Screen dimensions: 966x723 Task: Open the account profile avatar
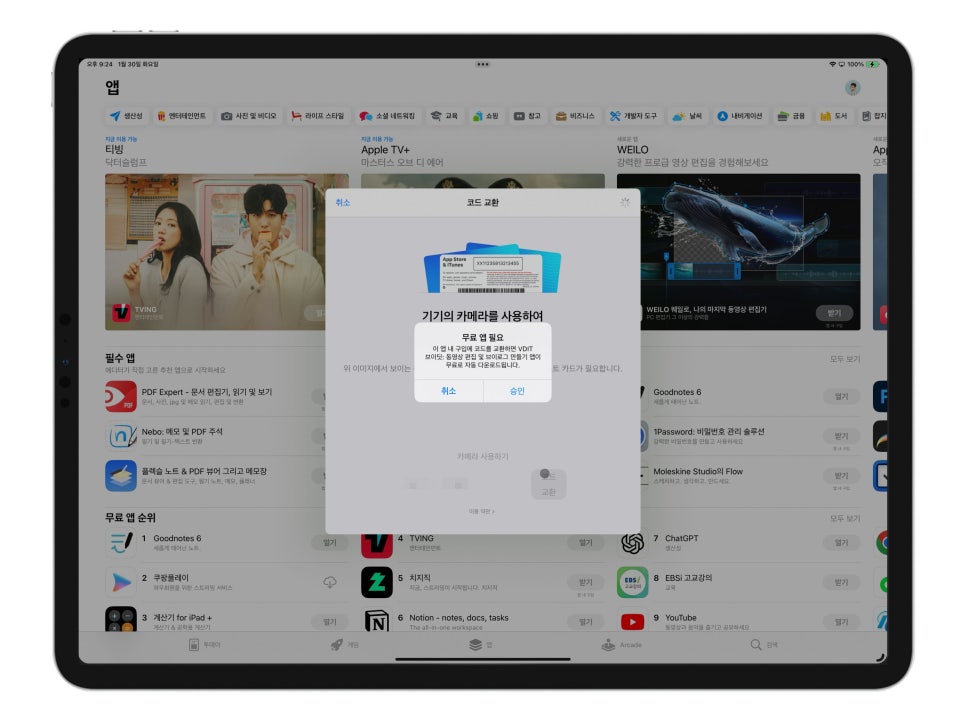pyautogui.click(x=852, y=87)
